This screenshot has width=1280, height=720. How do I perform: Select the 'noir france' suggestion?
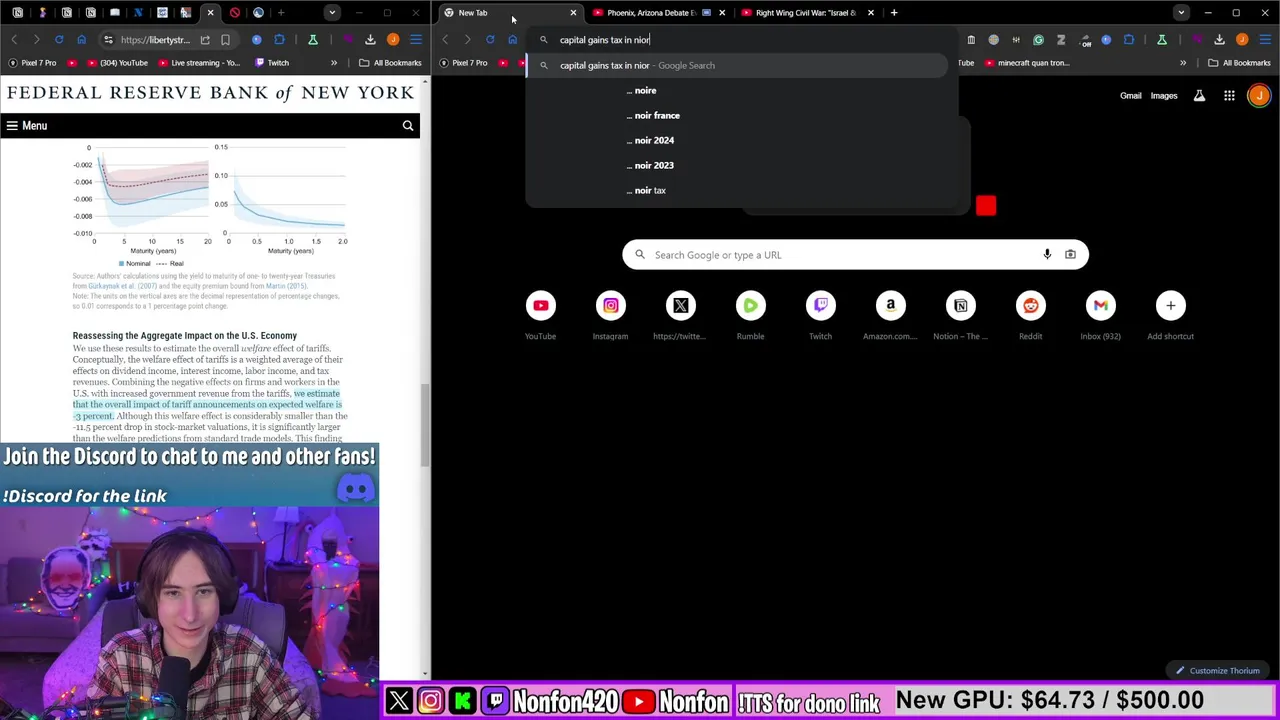(737, 115)
